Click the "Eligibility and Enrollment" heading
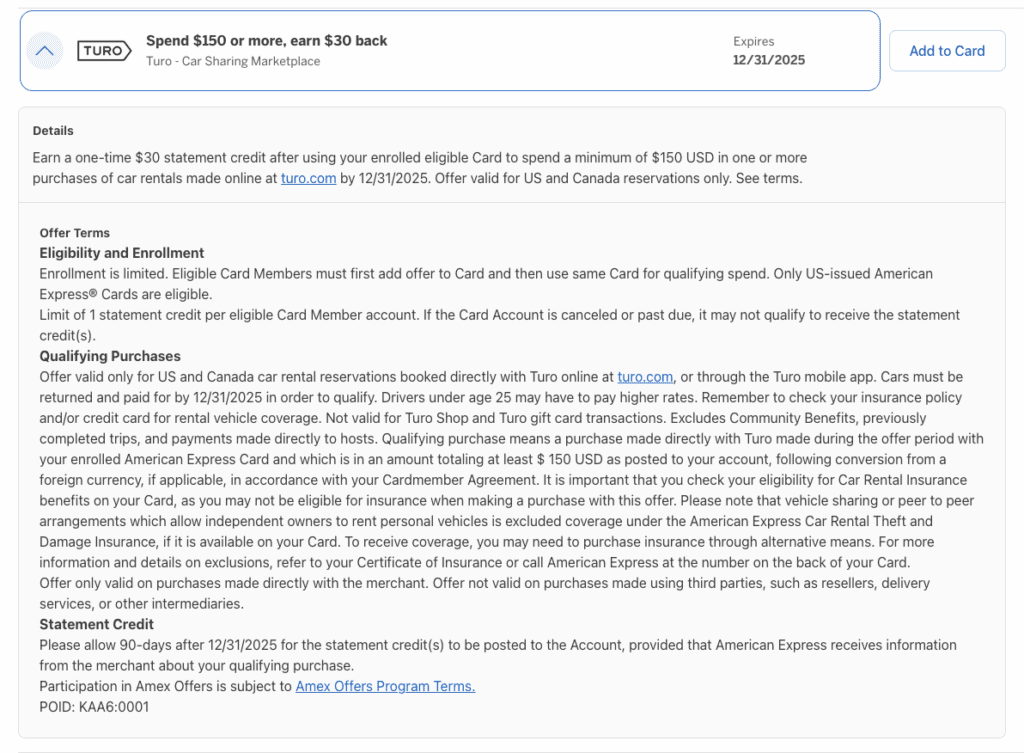The image size is (1024, 753). (x=122, y=253)
